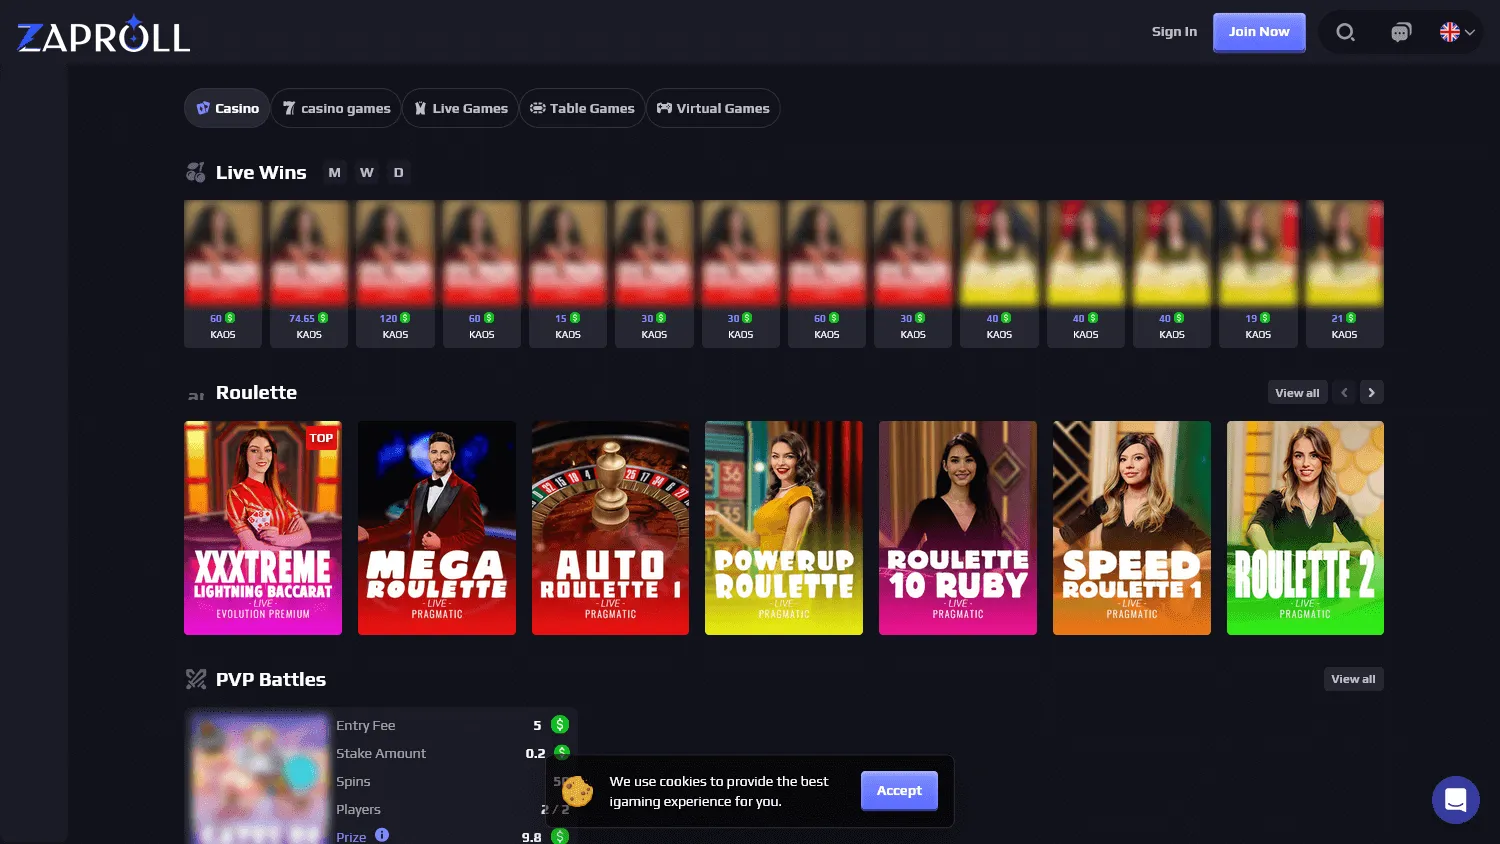Image resolution: width=1500 pixels, height=844 pixels.
Task: Switch to the Virtual Games tab
Action: pyautogui.click(x=713, y=108)
